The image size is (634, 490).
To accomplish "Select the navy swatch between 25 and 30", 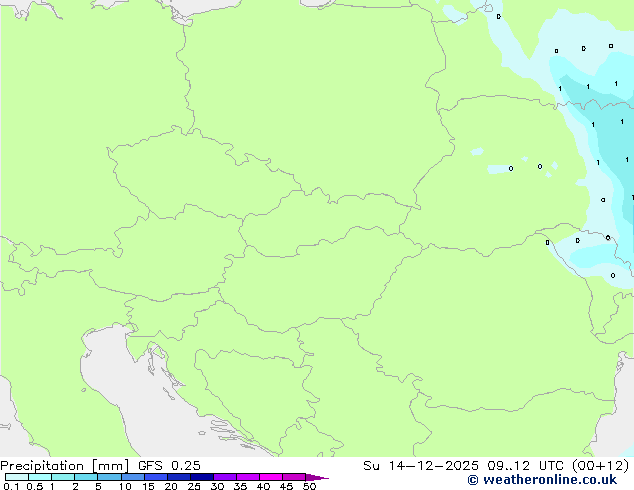I will [x=201, y=477].
